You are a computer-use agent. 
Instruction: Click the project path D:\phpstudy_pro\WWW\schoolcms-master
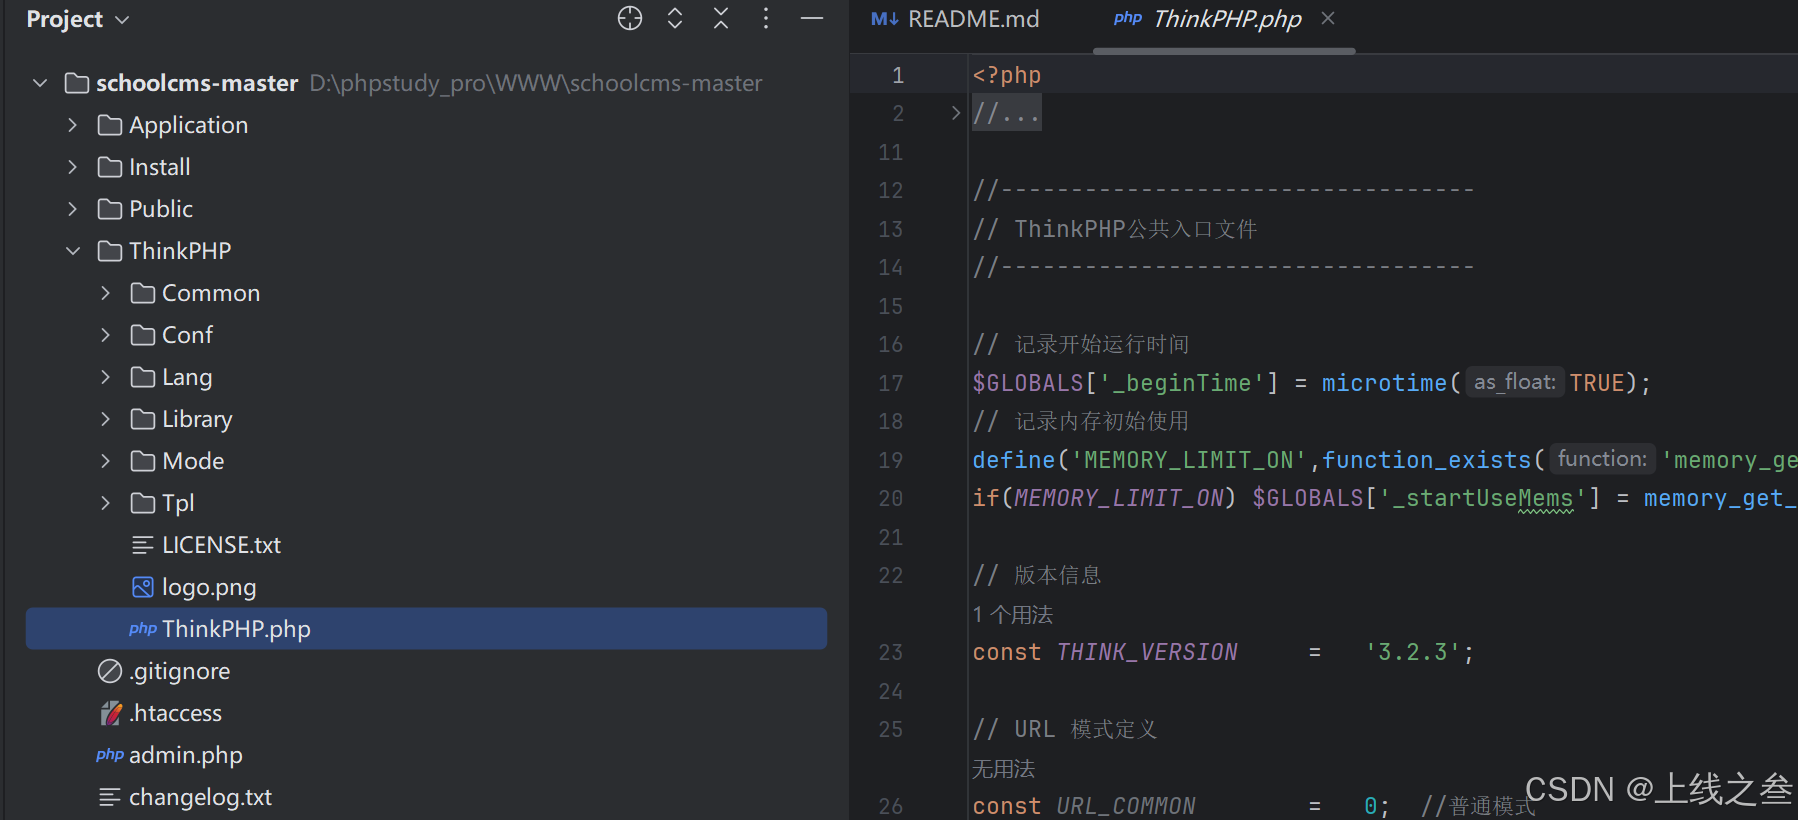point(536,83)
